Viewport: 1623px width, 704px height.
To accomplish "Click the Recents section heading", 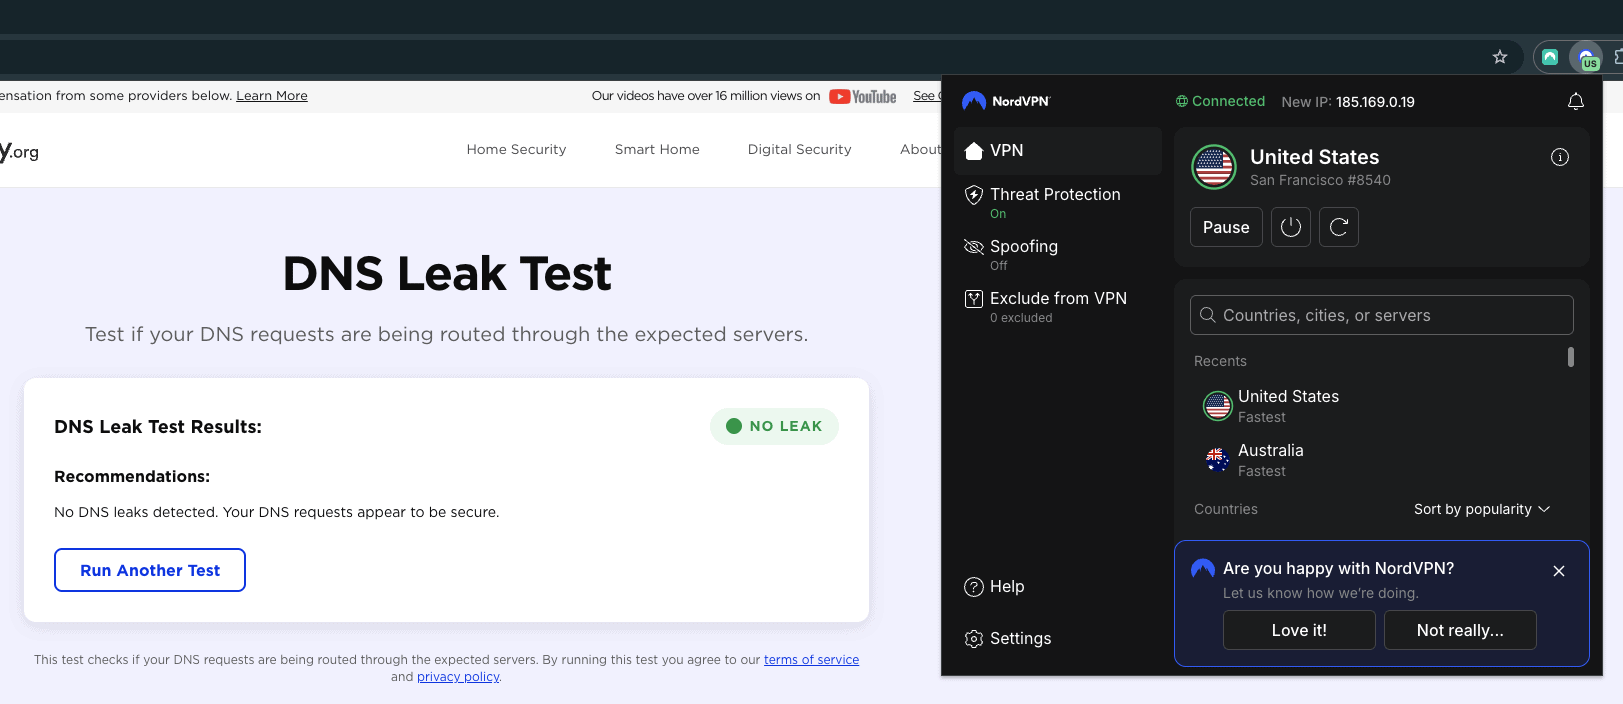I will [x=1220, y=361].
